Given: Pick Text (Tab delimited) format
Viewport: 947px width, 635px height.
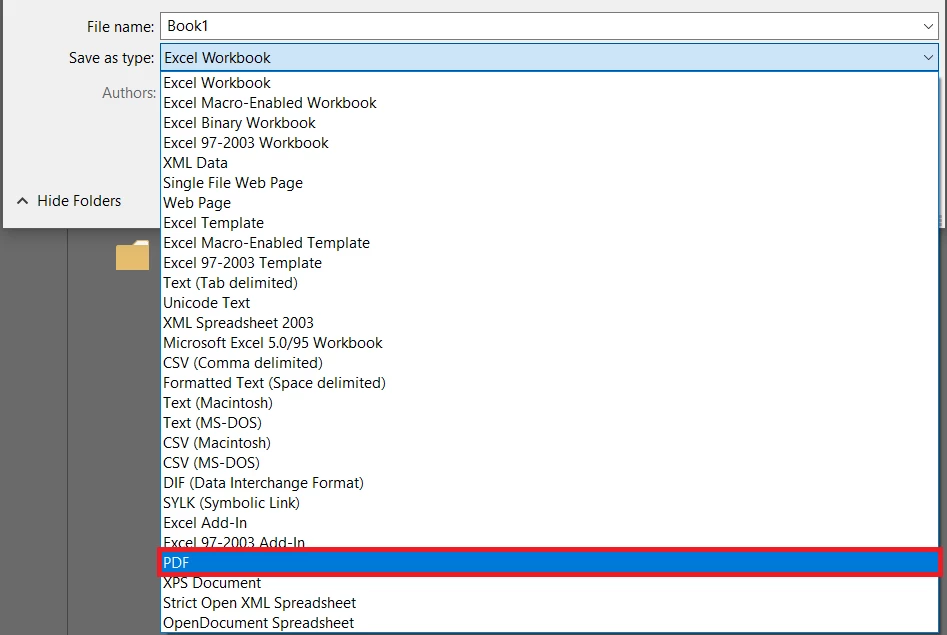Looking at the screenshot, I should [x=550, y=282].
